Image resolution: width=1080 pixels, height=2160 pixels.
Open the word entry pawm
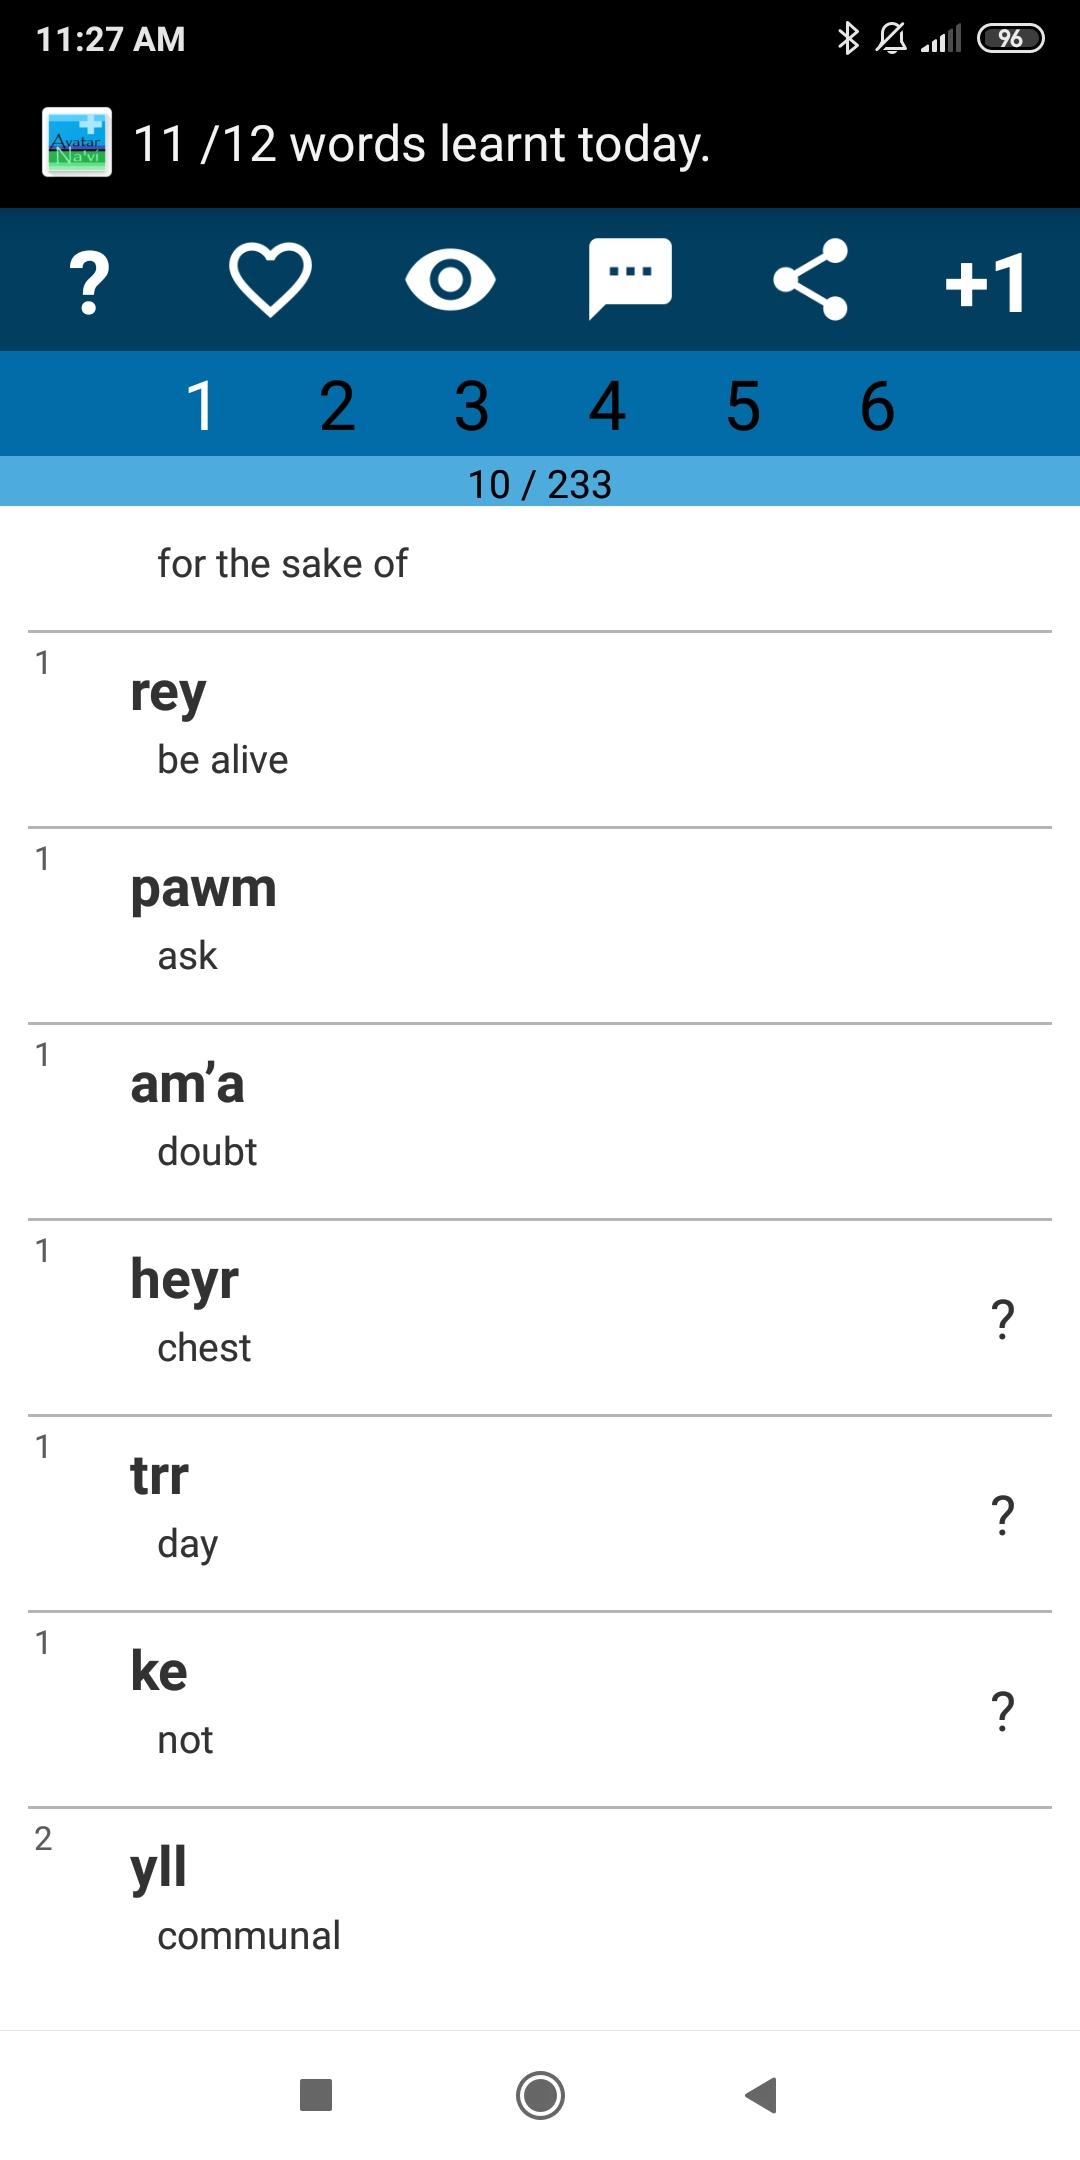tap(540, 925)
